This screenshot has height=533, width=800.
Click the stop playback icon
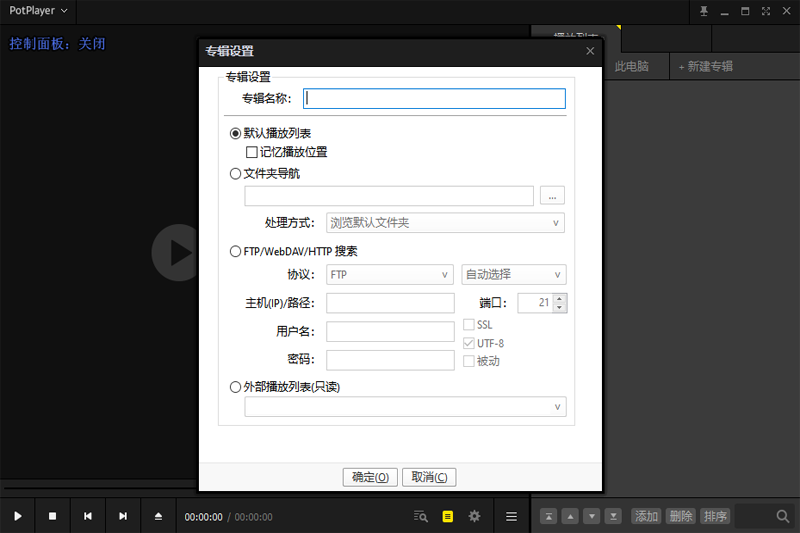(x=53, y=516)
